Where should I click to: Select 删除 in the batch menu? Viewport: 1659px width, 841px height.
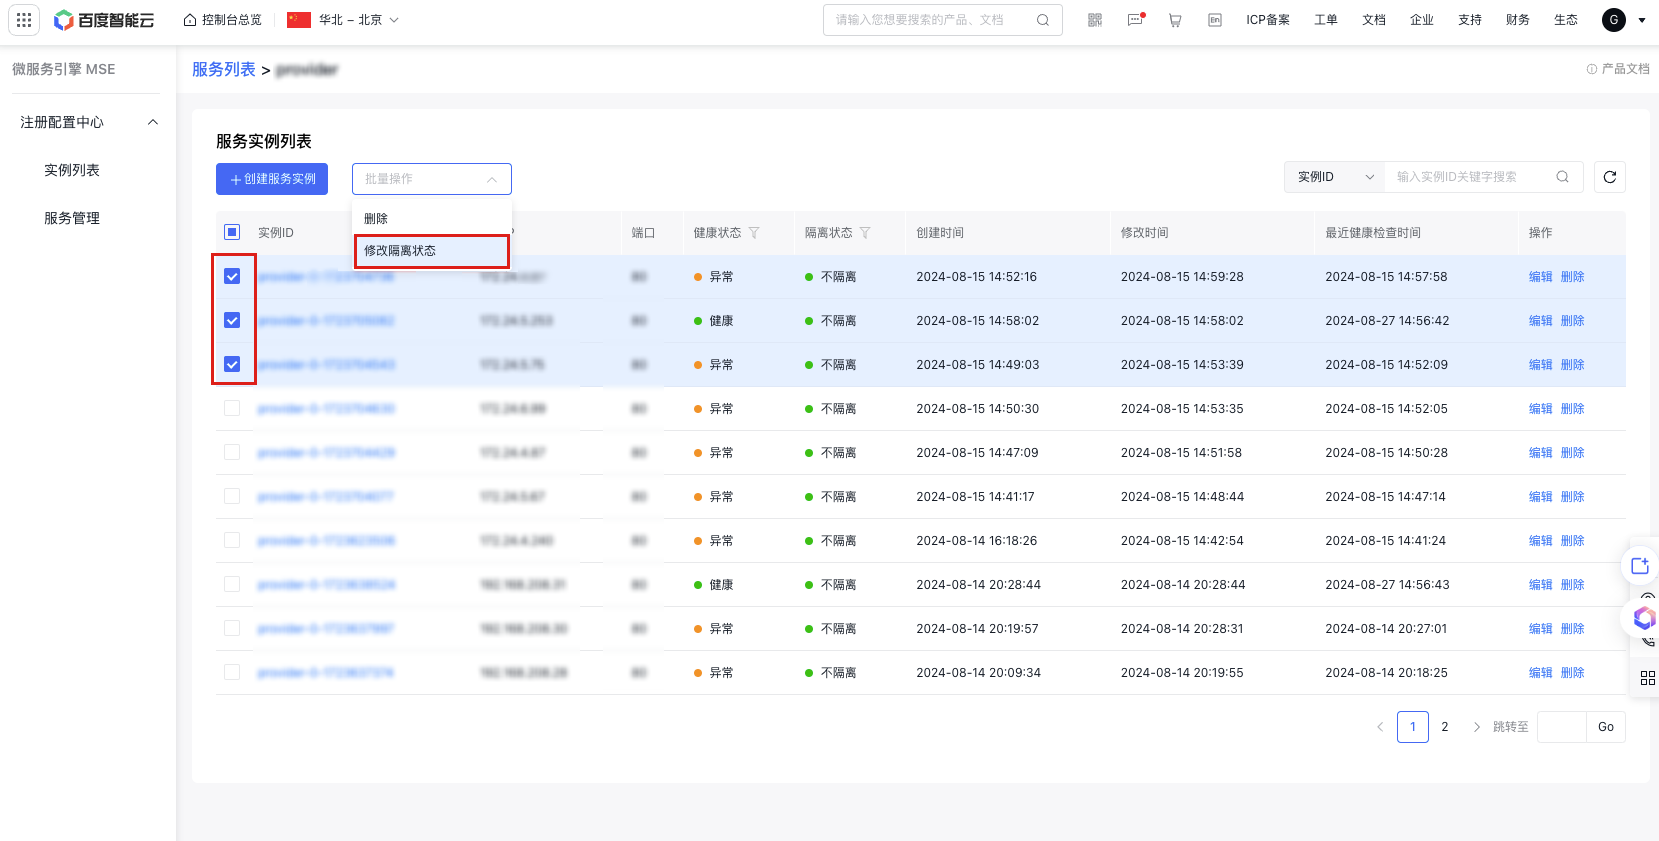click(432, 219)
